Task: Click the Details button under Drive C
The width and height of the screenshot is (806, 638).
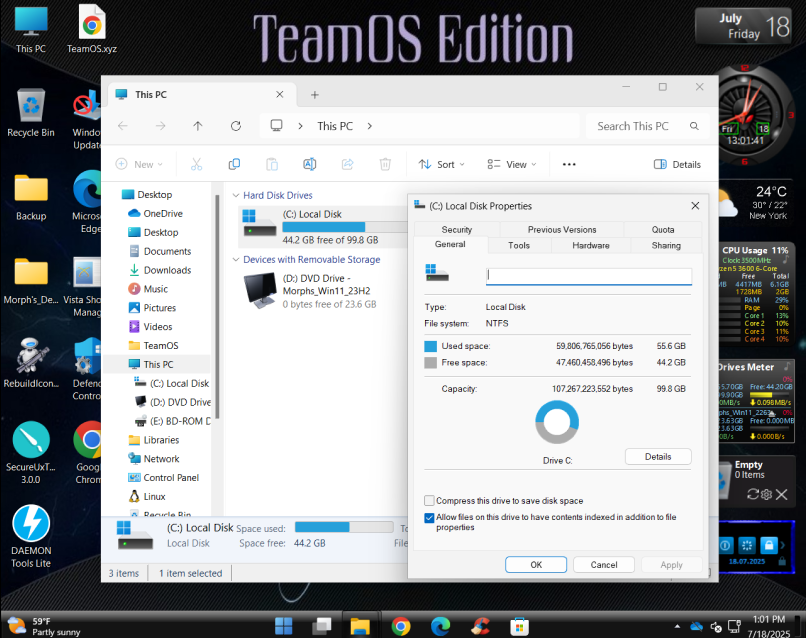Action: 658,457
